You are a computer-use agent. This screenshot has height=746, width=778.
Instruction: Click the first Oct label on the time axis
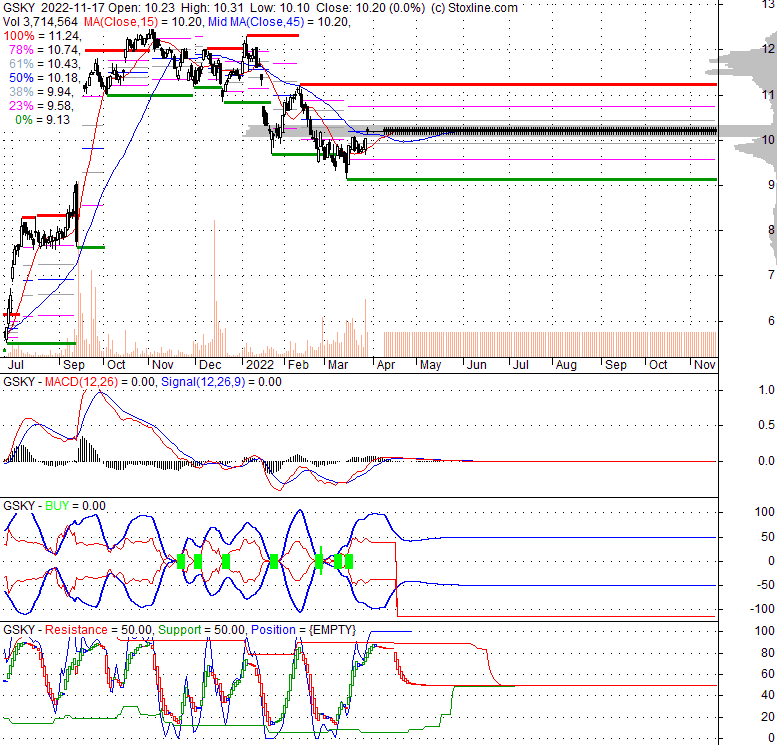[x=117, y=365]
